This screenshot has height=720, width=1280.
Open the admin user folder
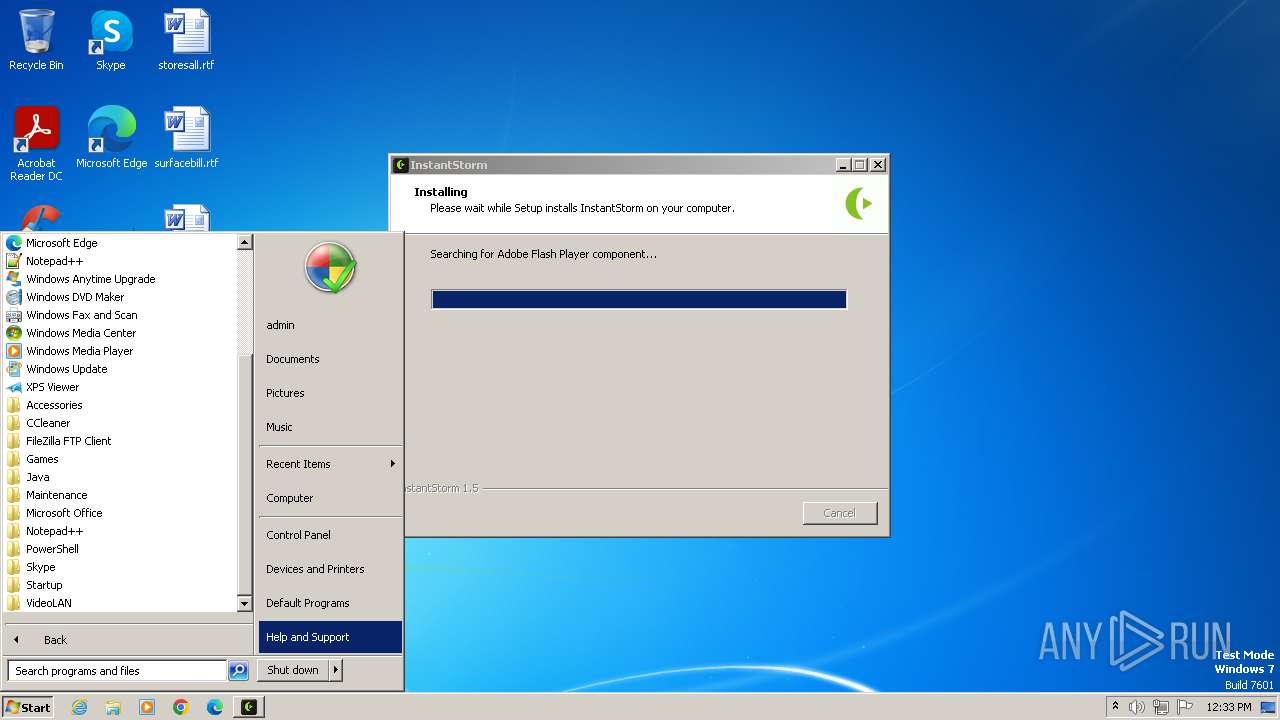click(x=330, y=325)
